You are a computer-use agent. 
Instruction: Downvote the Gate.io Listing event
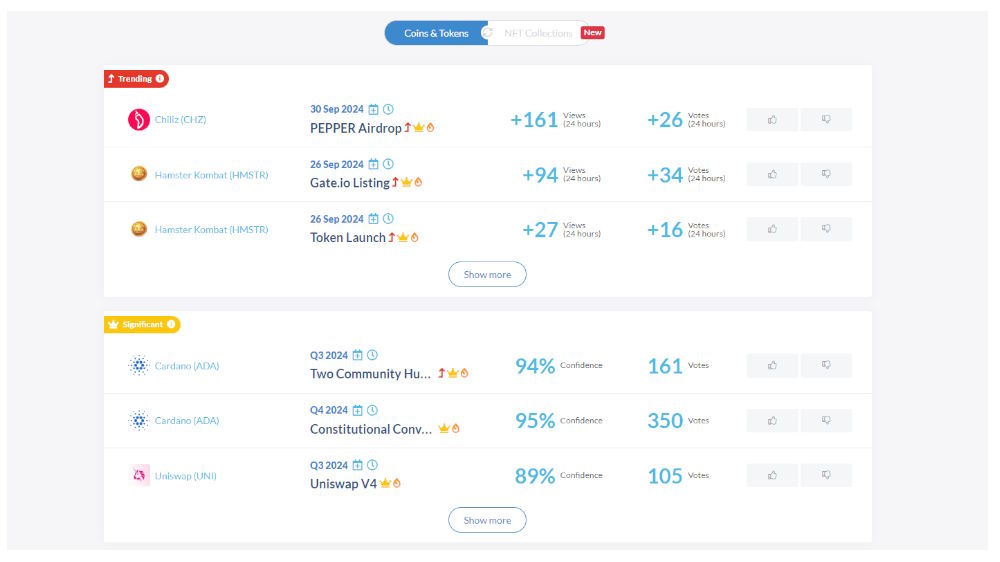(x=826, y=174)
